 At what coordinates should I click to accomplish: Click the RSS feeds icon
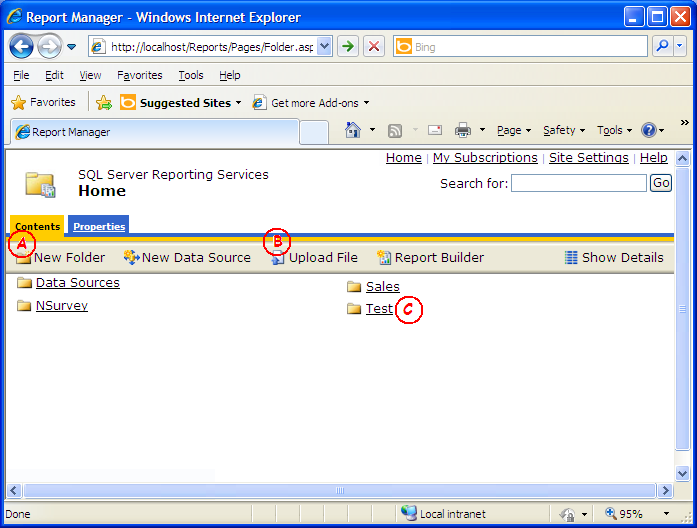tap(395, 131)
